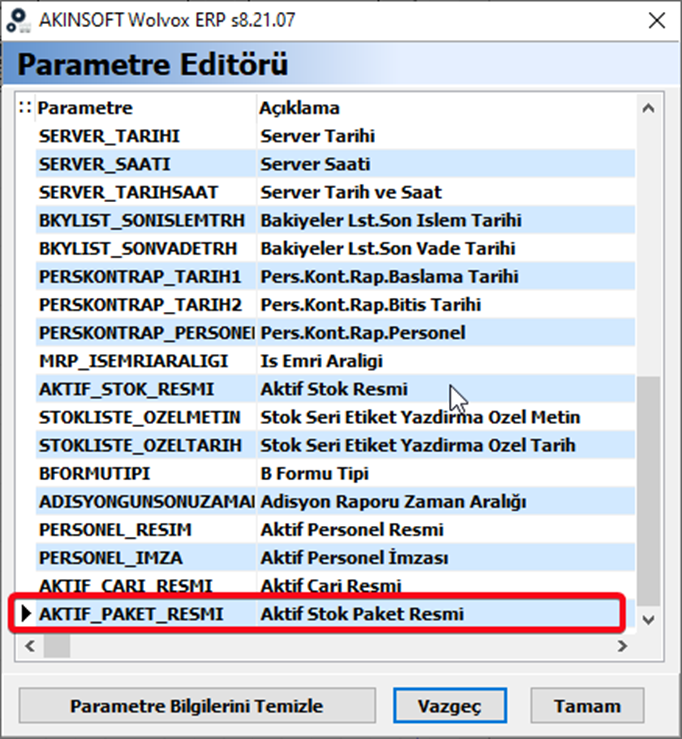Click the 'Aktif Stok Paket Resmi' description
Viewport: 682px width, 739px height.
(362, 614)
